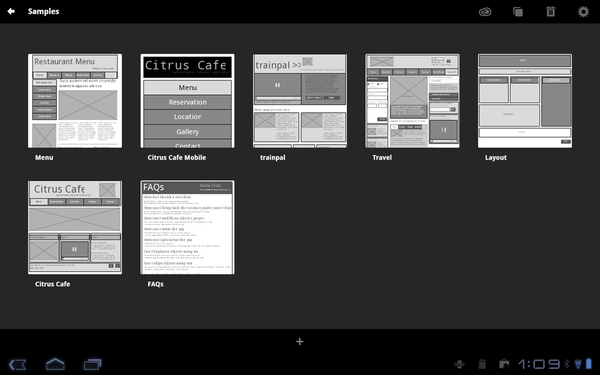Open Creative Cloud sync icon
Image resolution: width=600 pixels, height=375 pixels.
click(x=485, y=12)
